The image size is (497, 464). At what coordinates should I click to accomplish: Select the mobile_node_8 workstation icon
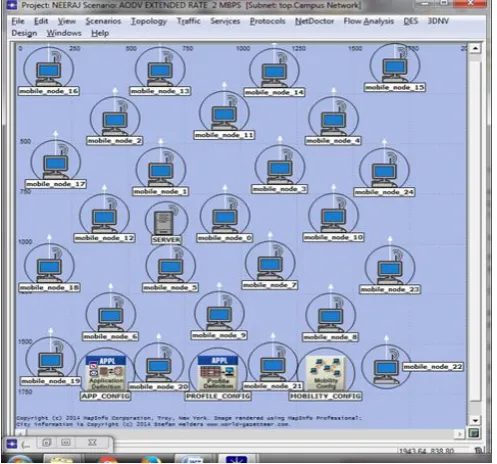click(x=330, y=320)
